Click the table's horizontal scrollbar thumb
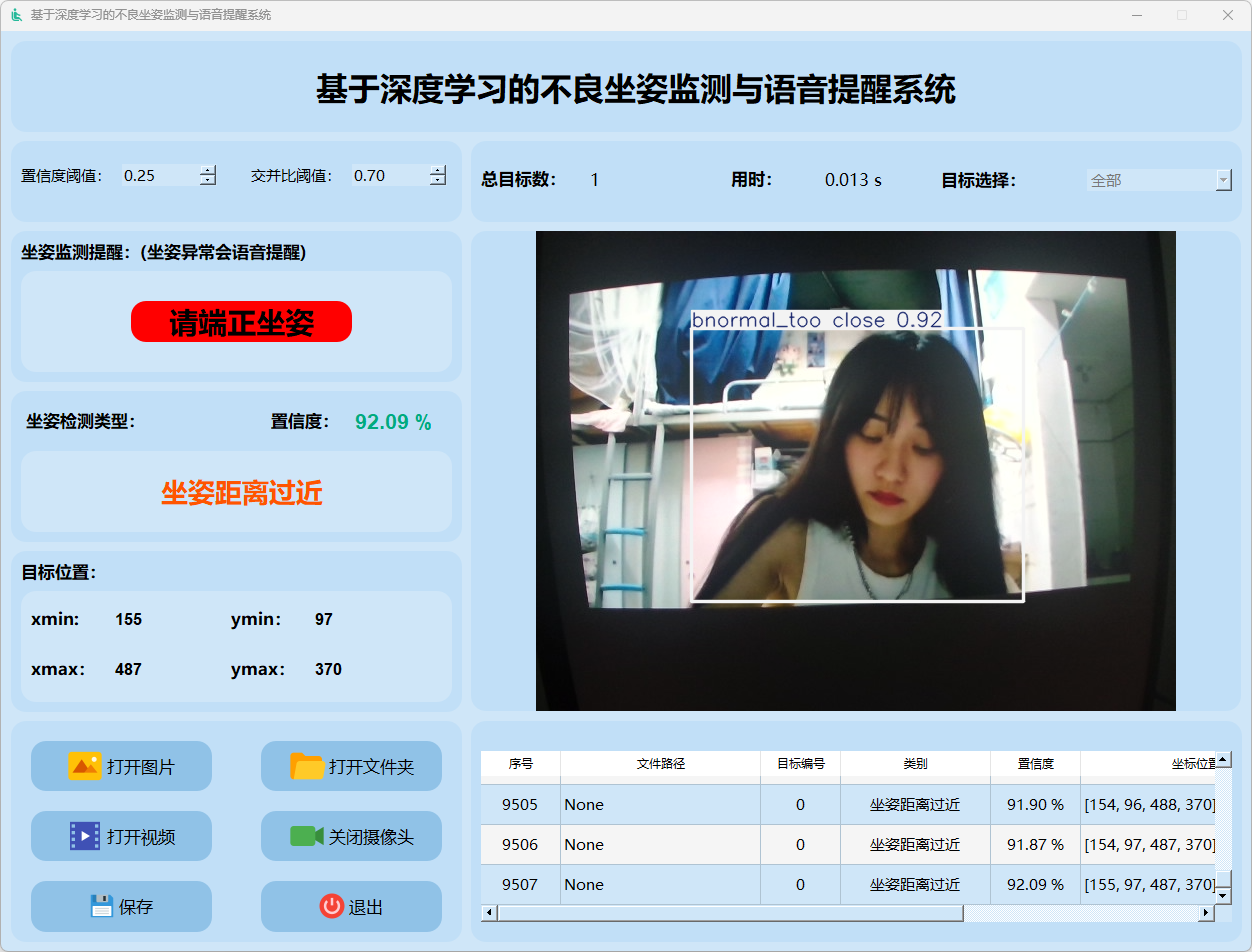 tap(730, 913)
